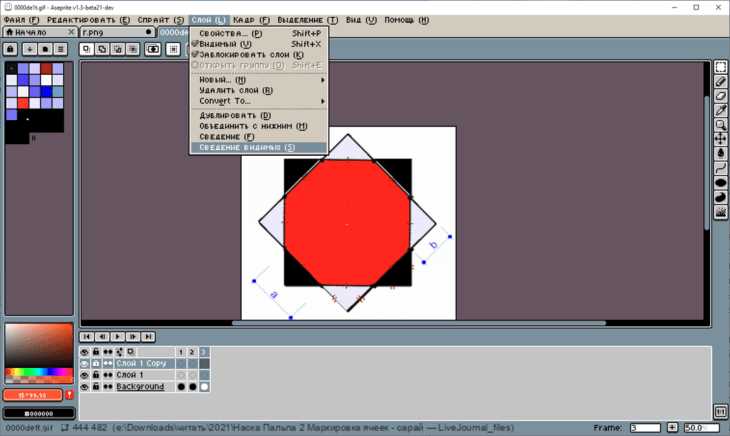Lock the Background layer
Screen dimensions: 730x436
(x=96, y=387)
